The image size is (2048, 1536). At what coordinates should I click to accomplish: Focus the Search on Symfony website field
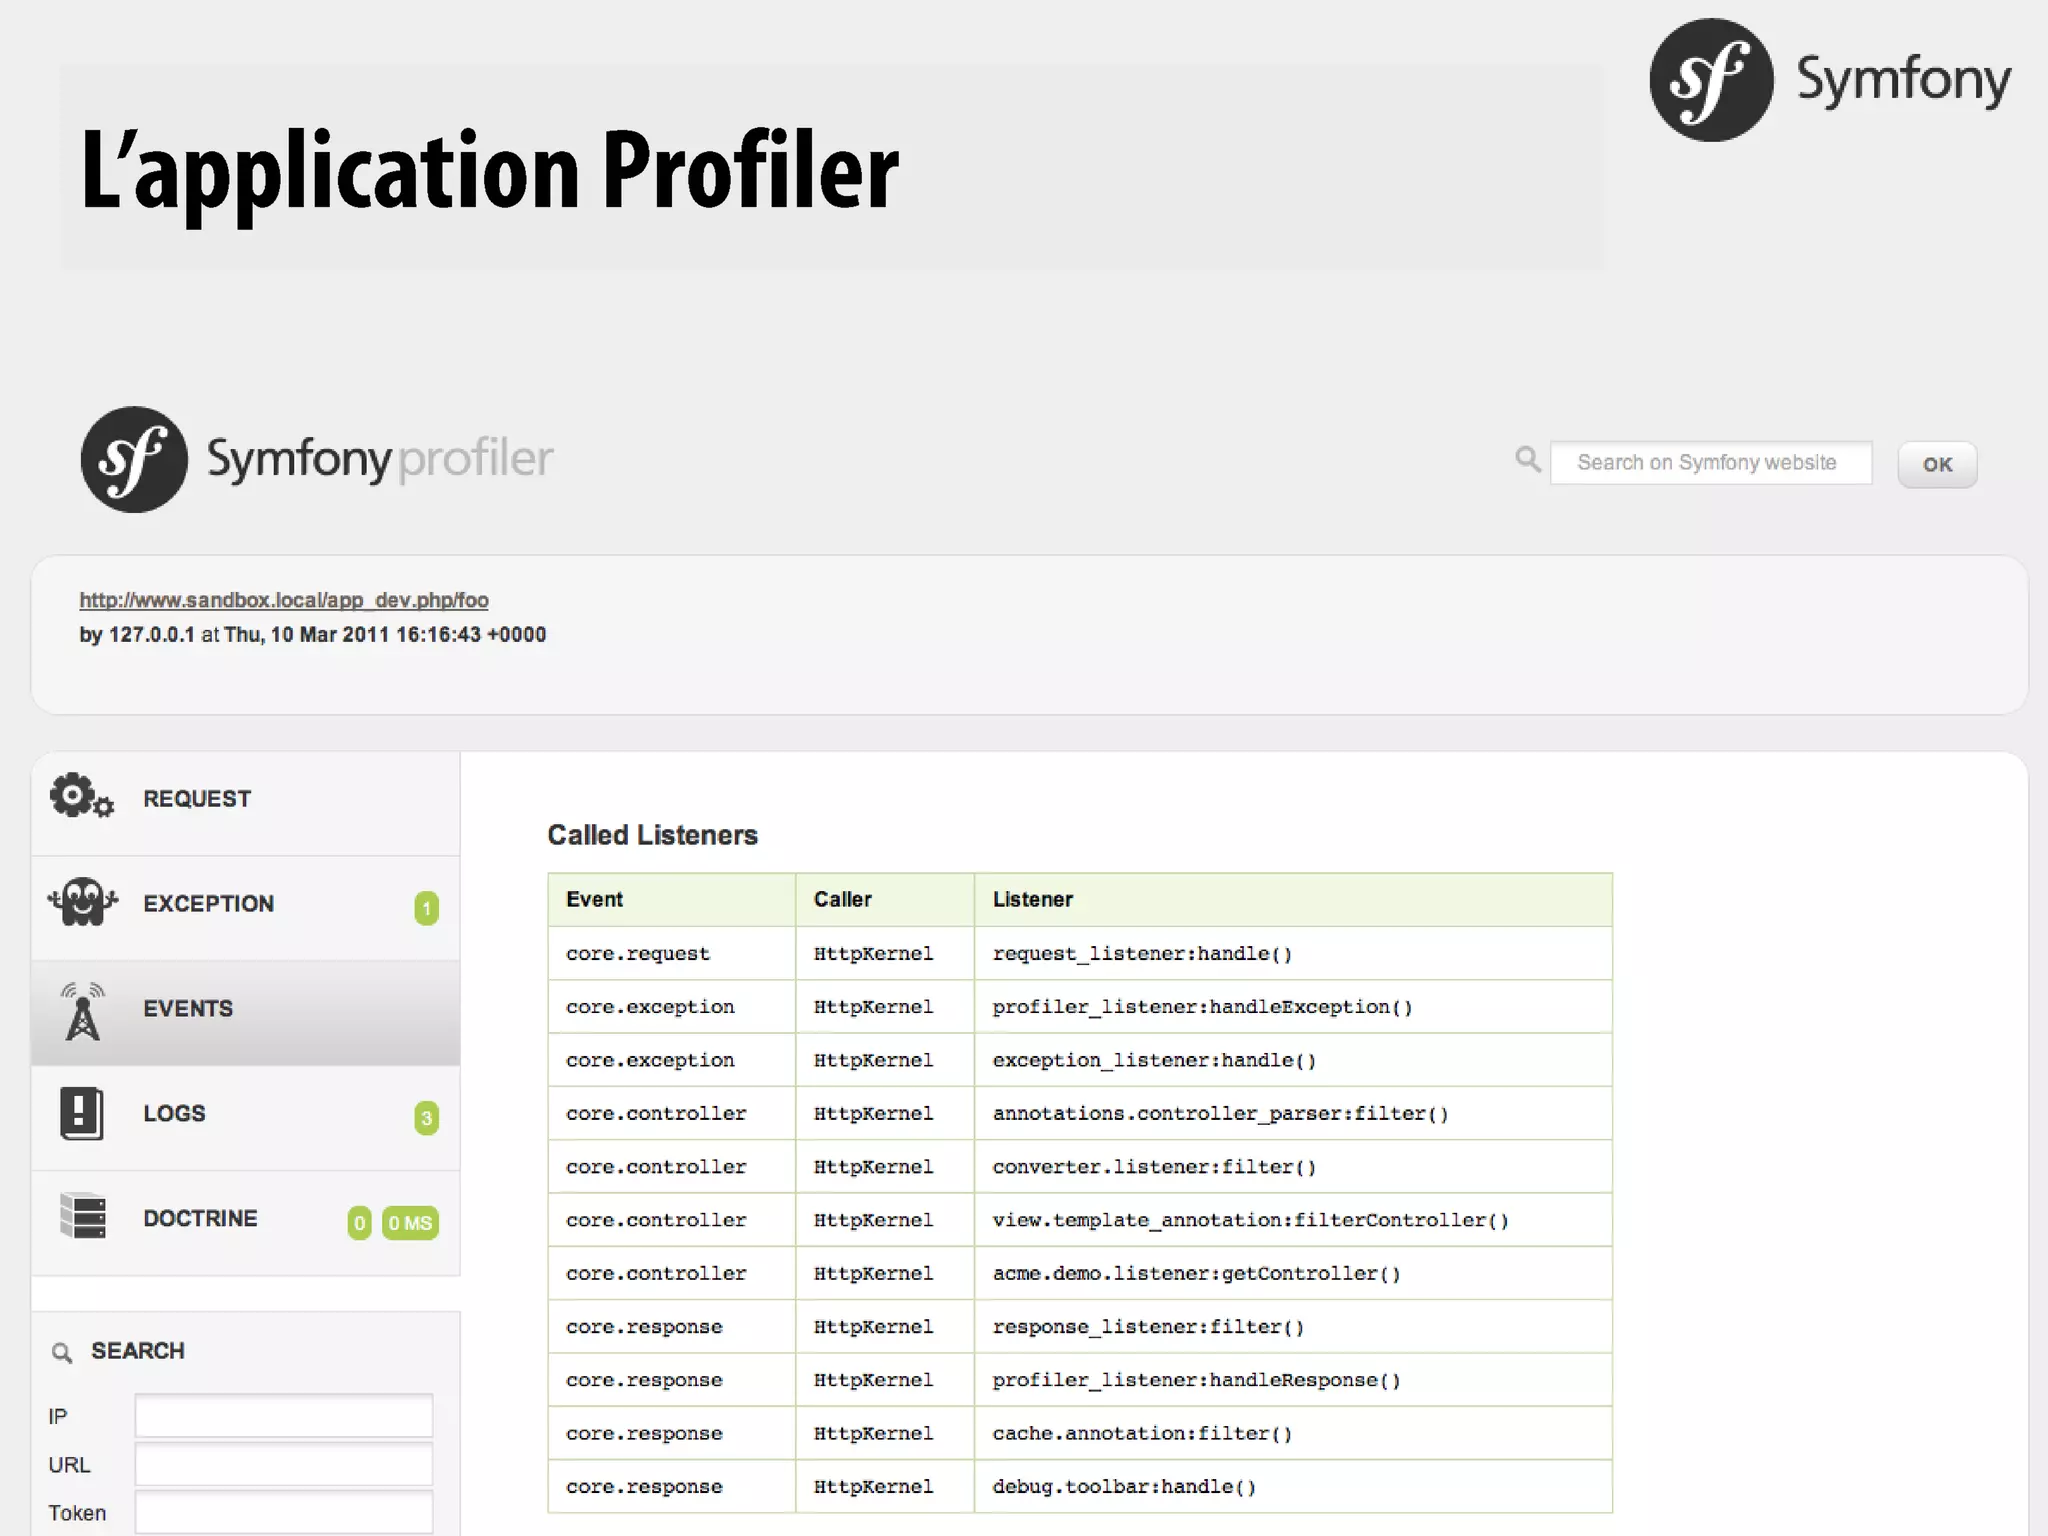click(1710, 463)
